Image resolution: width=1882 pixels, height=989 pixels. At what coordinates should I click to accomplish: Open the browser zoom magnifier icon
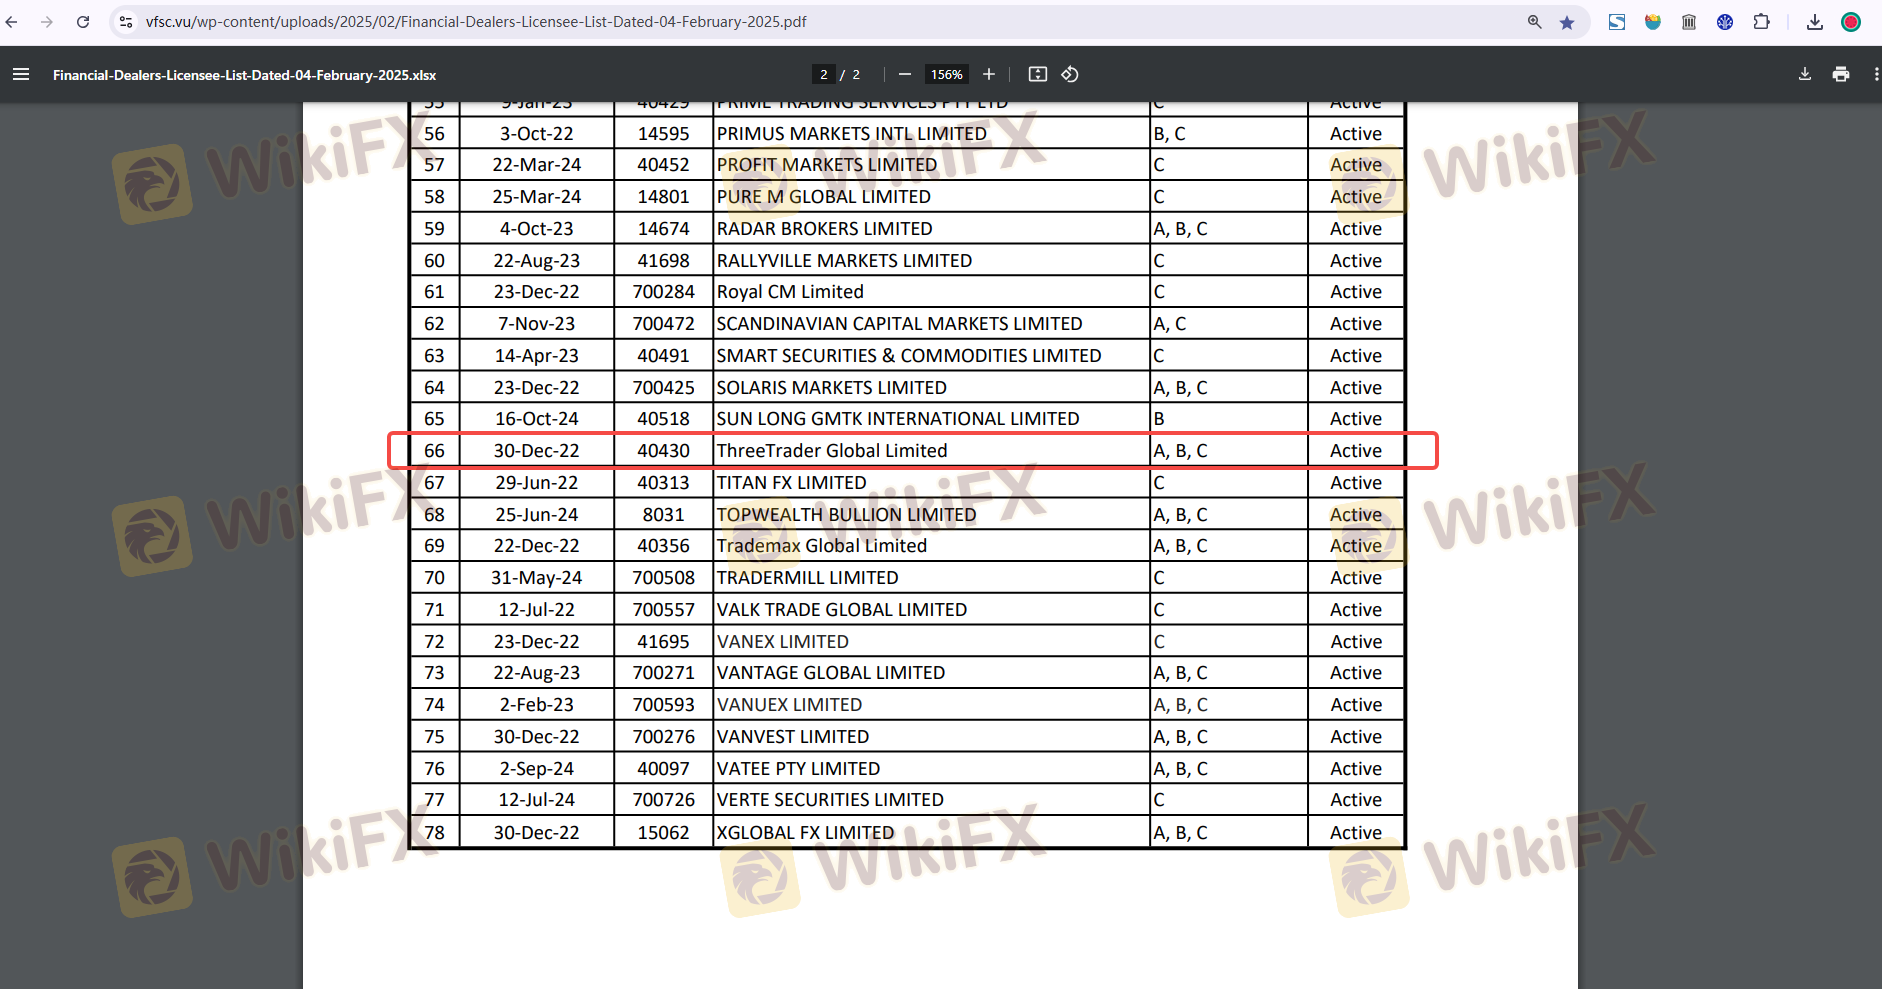tap(1535, 22)
